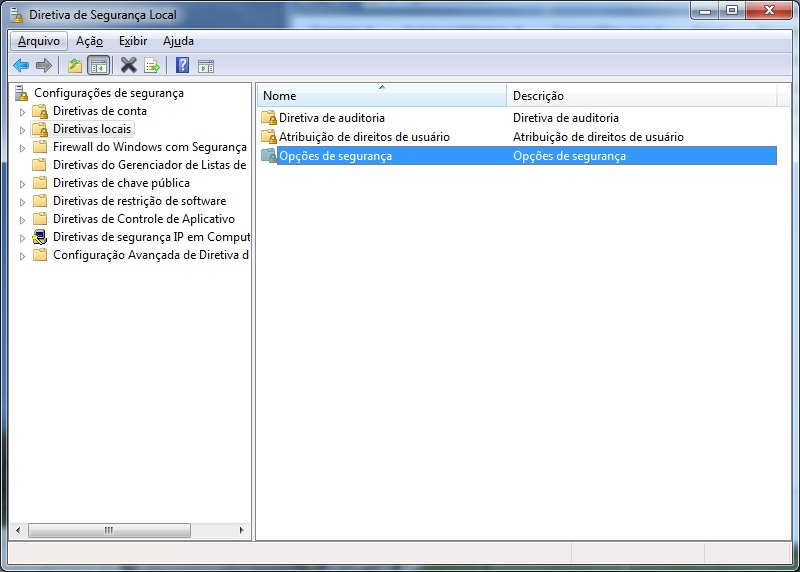
Task: Expand Diretivas de restrição de software node
Action: pyautogui.click(x=22, y=202)
